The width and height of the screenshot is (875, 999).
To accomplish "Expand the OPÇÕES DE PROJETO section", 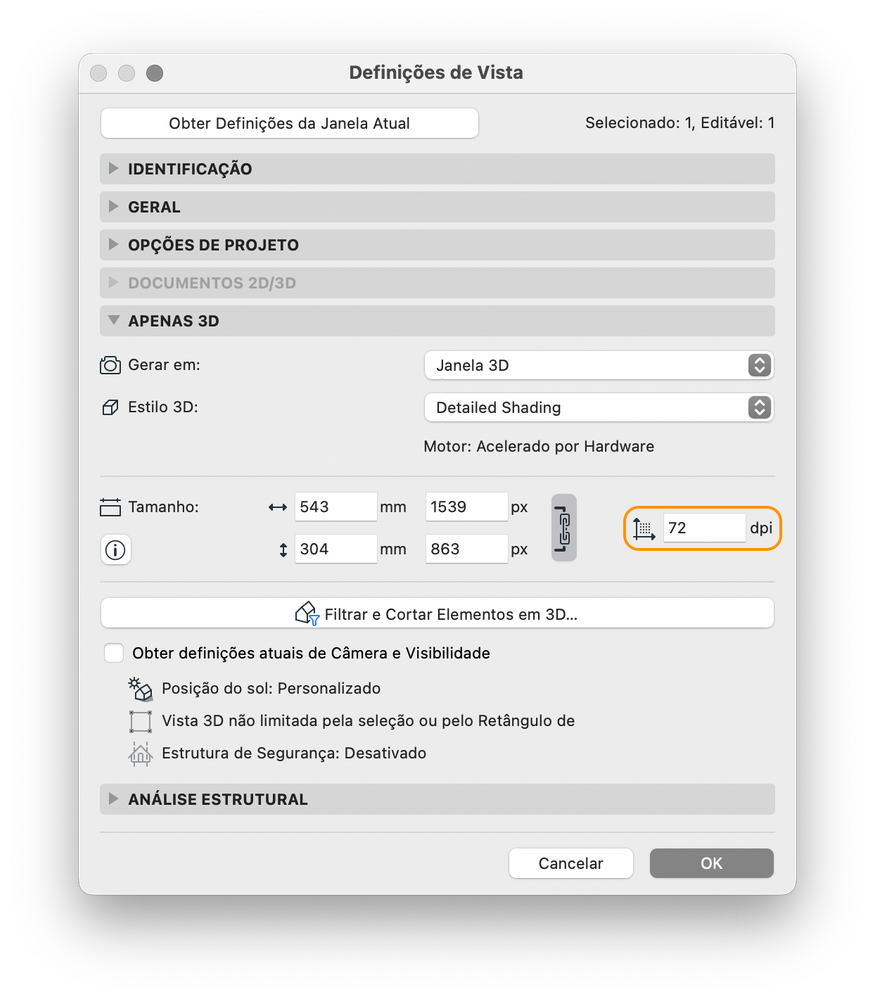I will 437,245.
